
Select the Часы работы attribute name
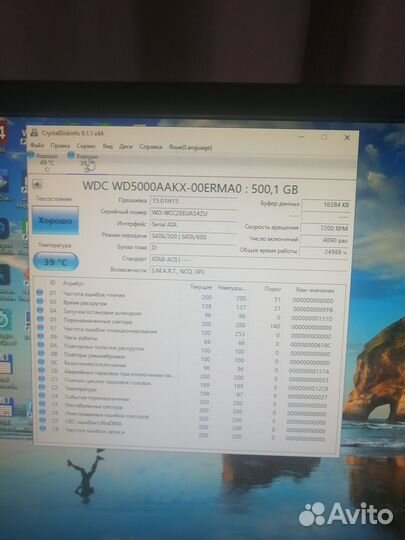point(81,338)
